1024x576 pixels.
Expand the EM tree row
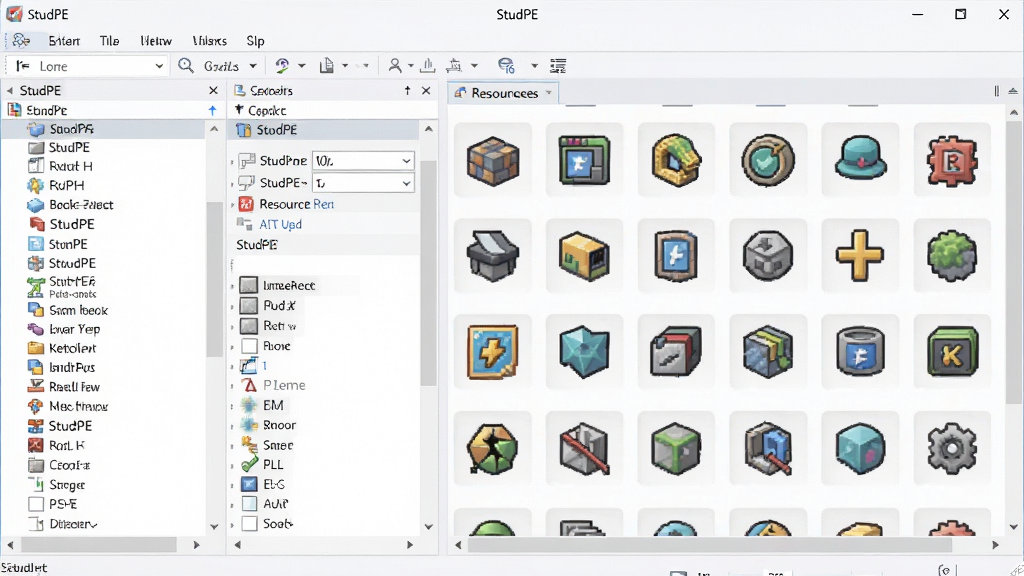pos(232,406)
